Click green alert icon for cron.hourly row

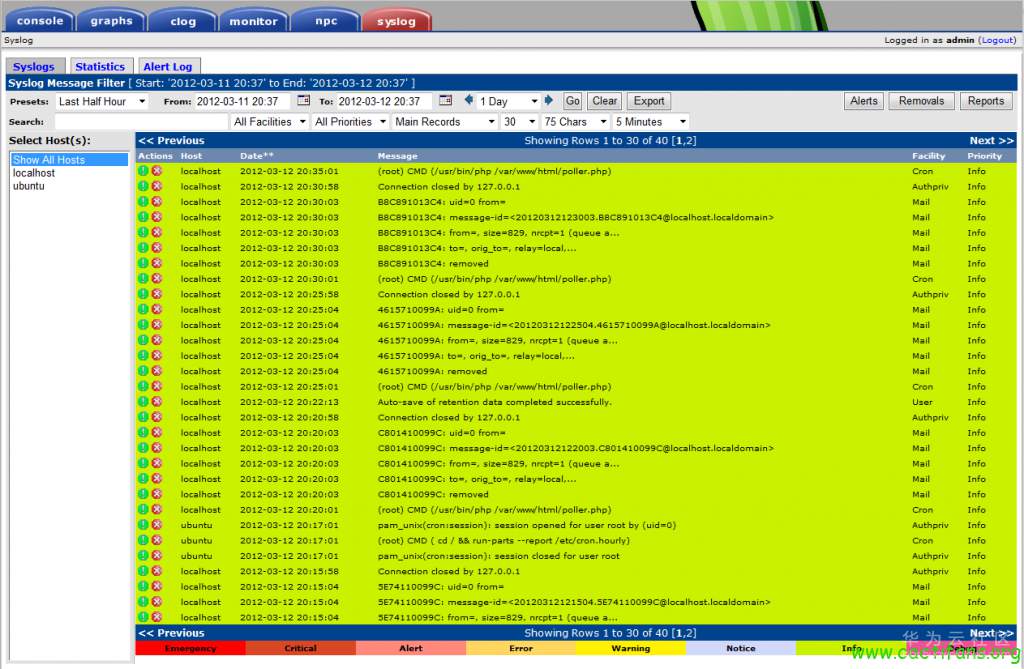click(143, 540)
